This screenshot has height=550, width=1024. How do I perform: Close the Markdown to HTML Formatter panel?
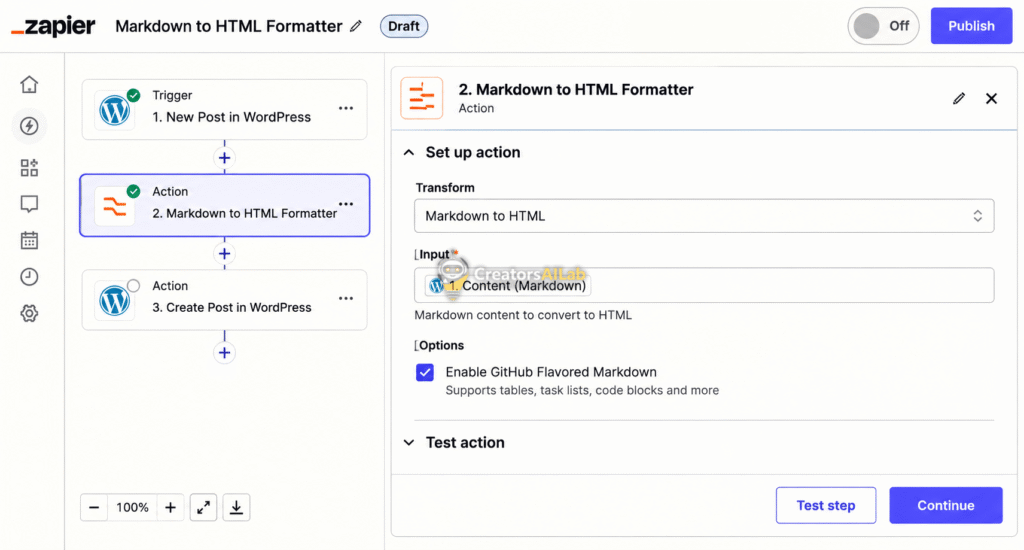click(x=991, y=99)
